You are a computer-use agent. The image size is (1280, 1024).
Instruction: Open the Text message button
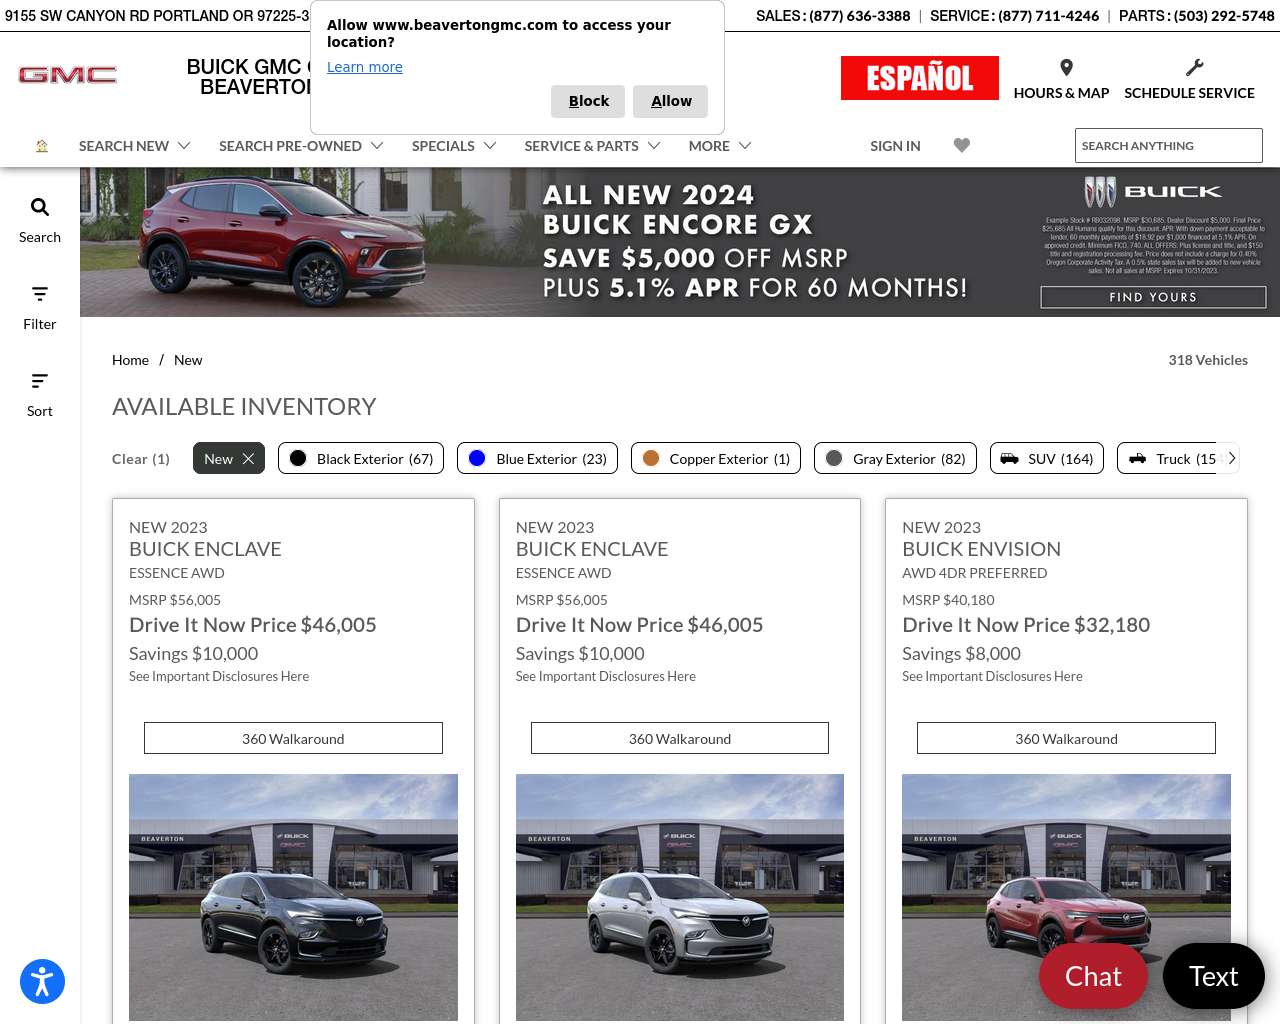click(1213, 976)
